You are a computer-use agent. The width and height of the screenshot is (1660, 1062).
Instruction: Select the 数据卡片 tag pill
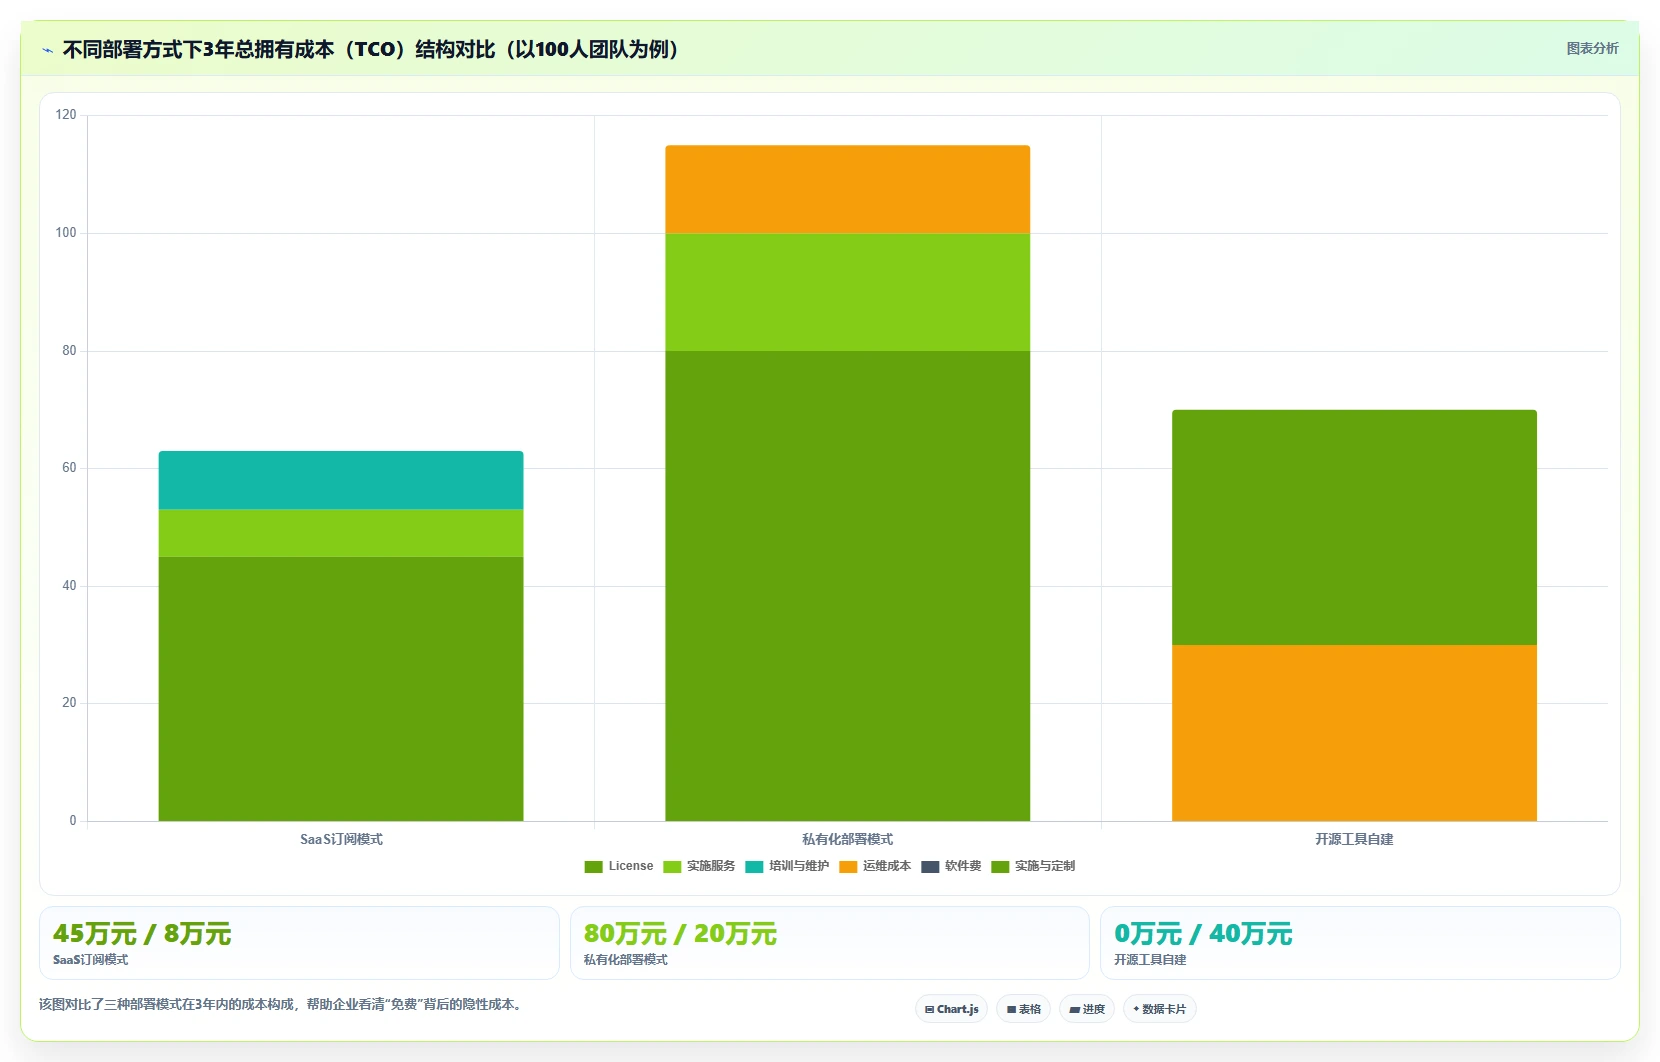click(x=1159, y=1009)
